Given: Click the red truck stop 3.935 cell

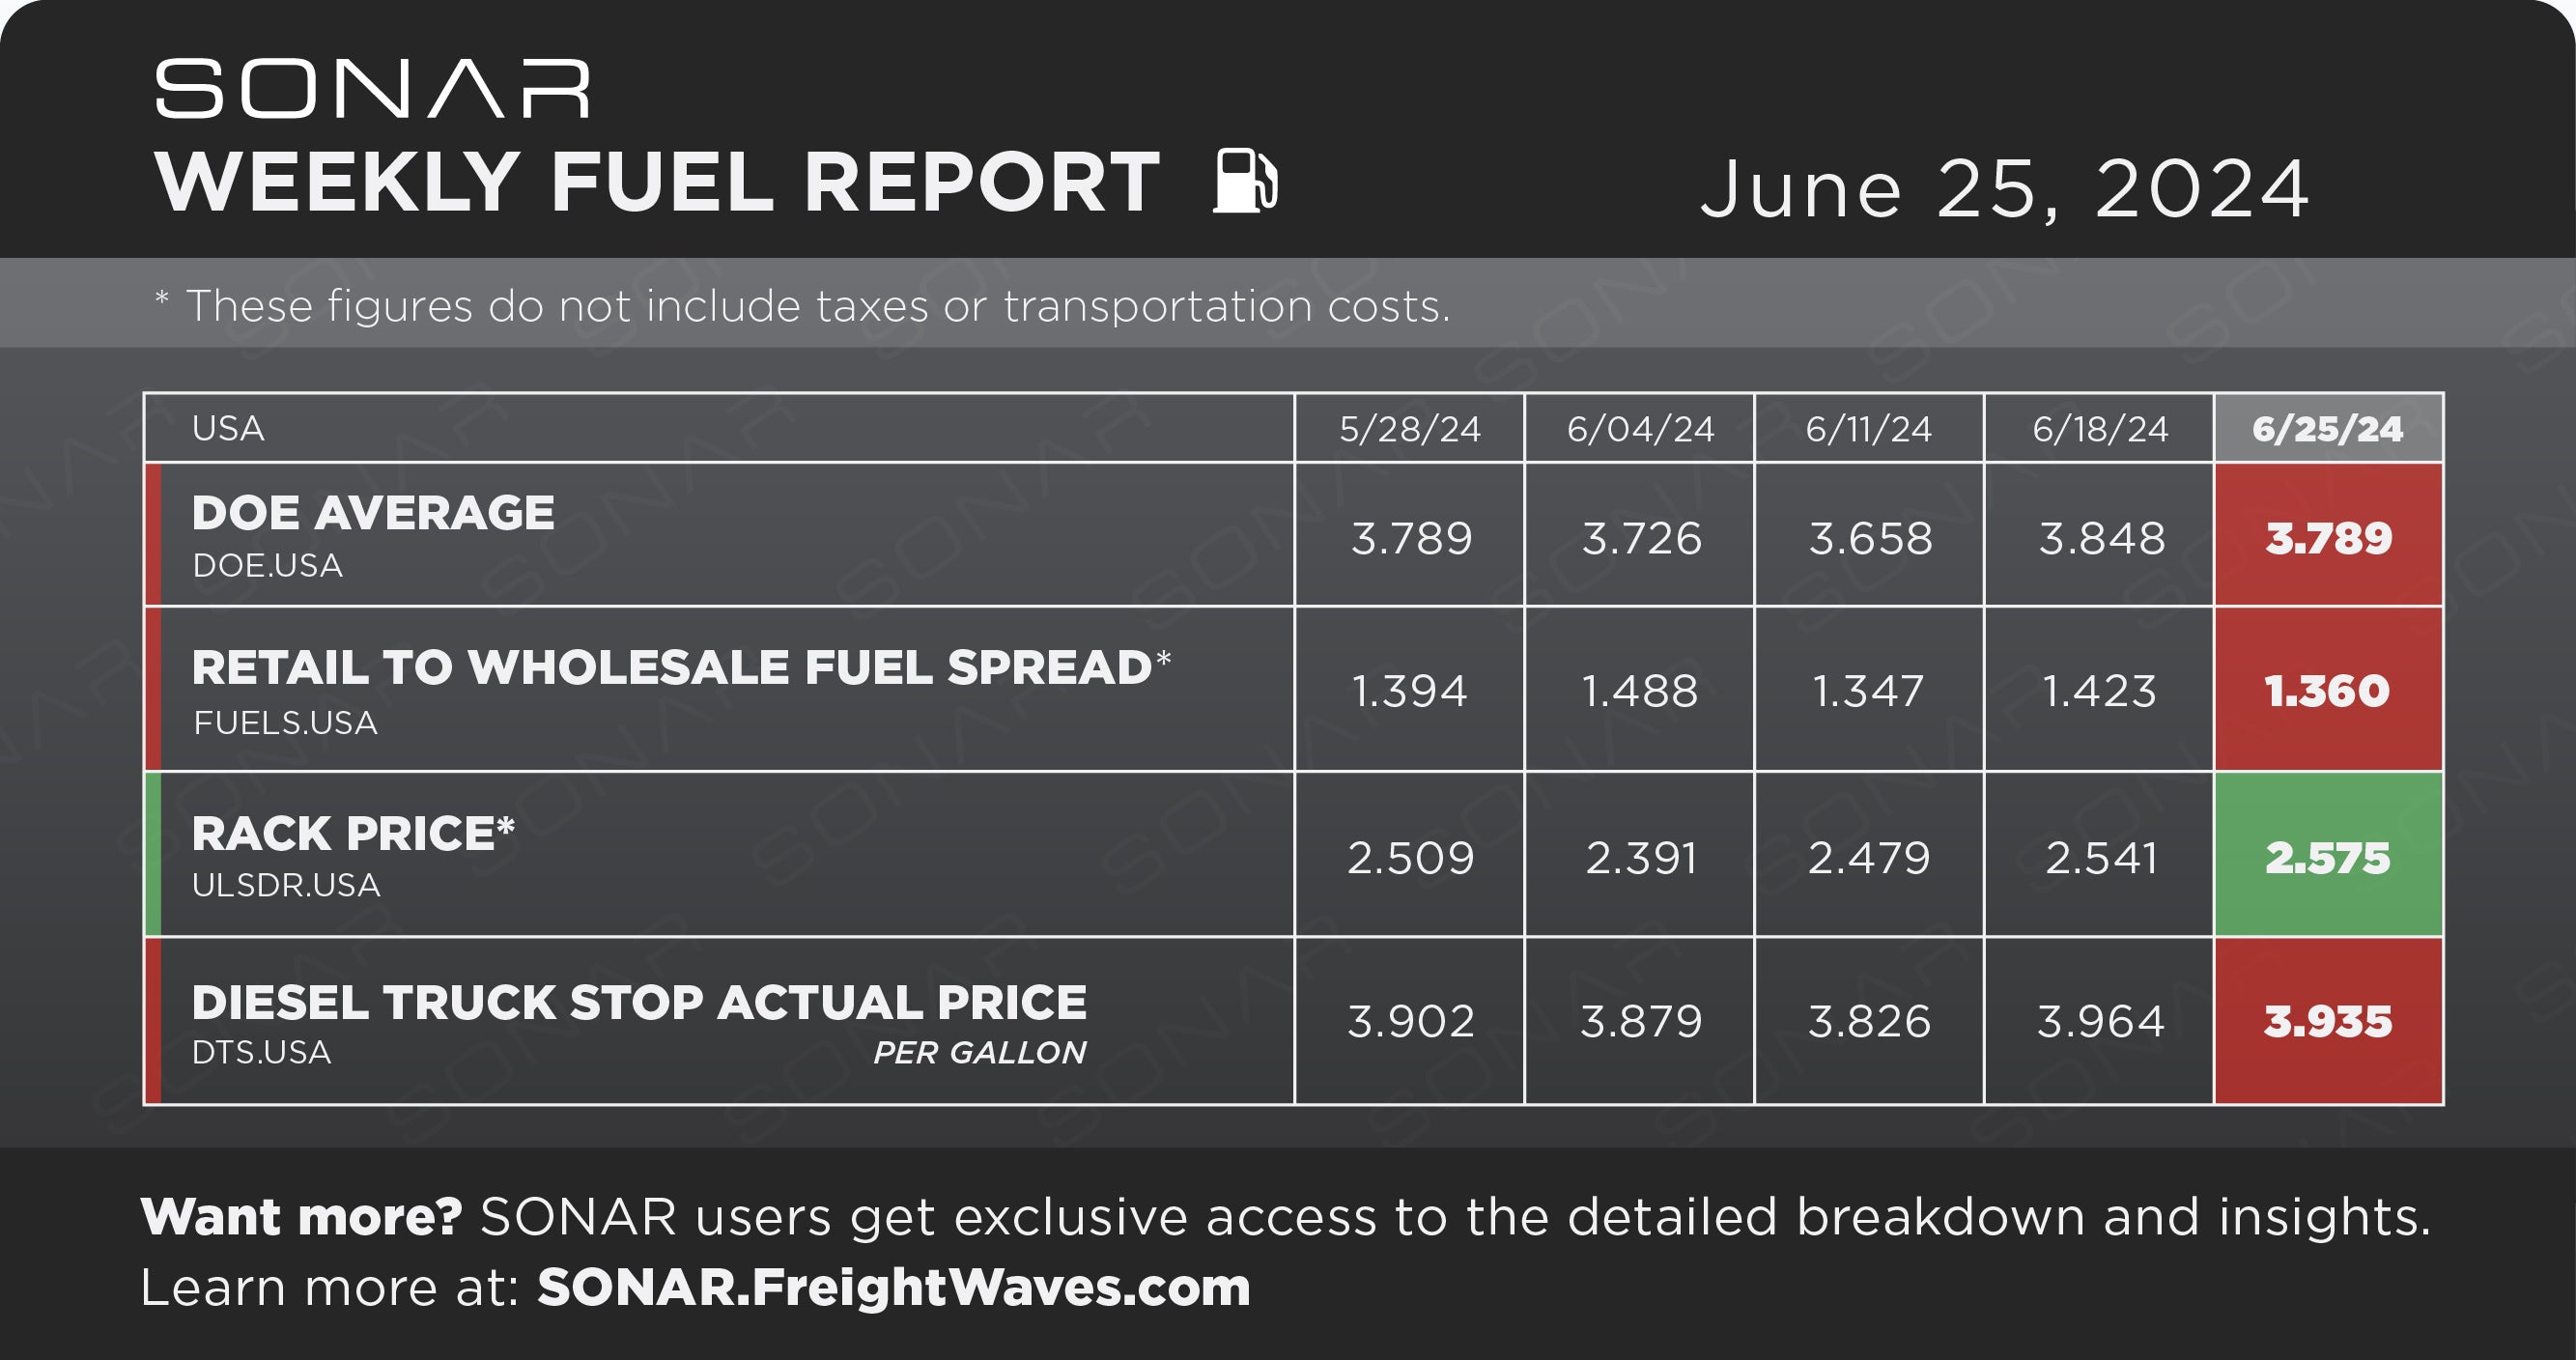Looking at the screenshot, I should tap(2328, 1021).
